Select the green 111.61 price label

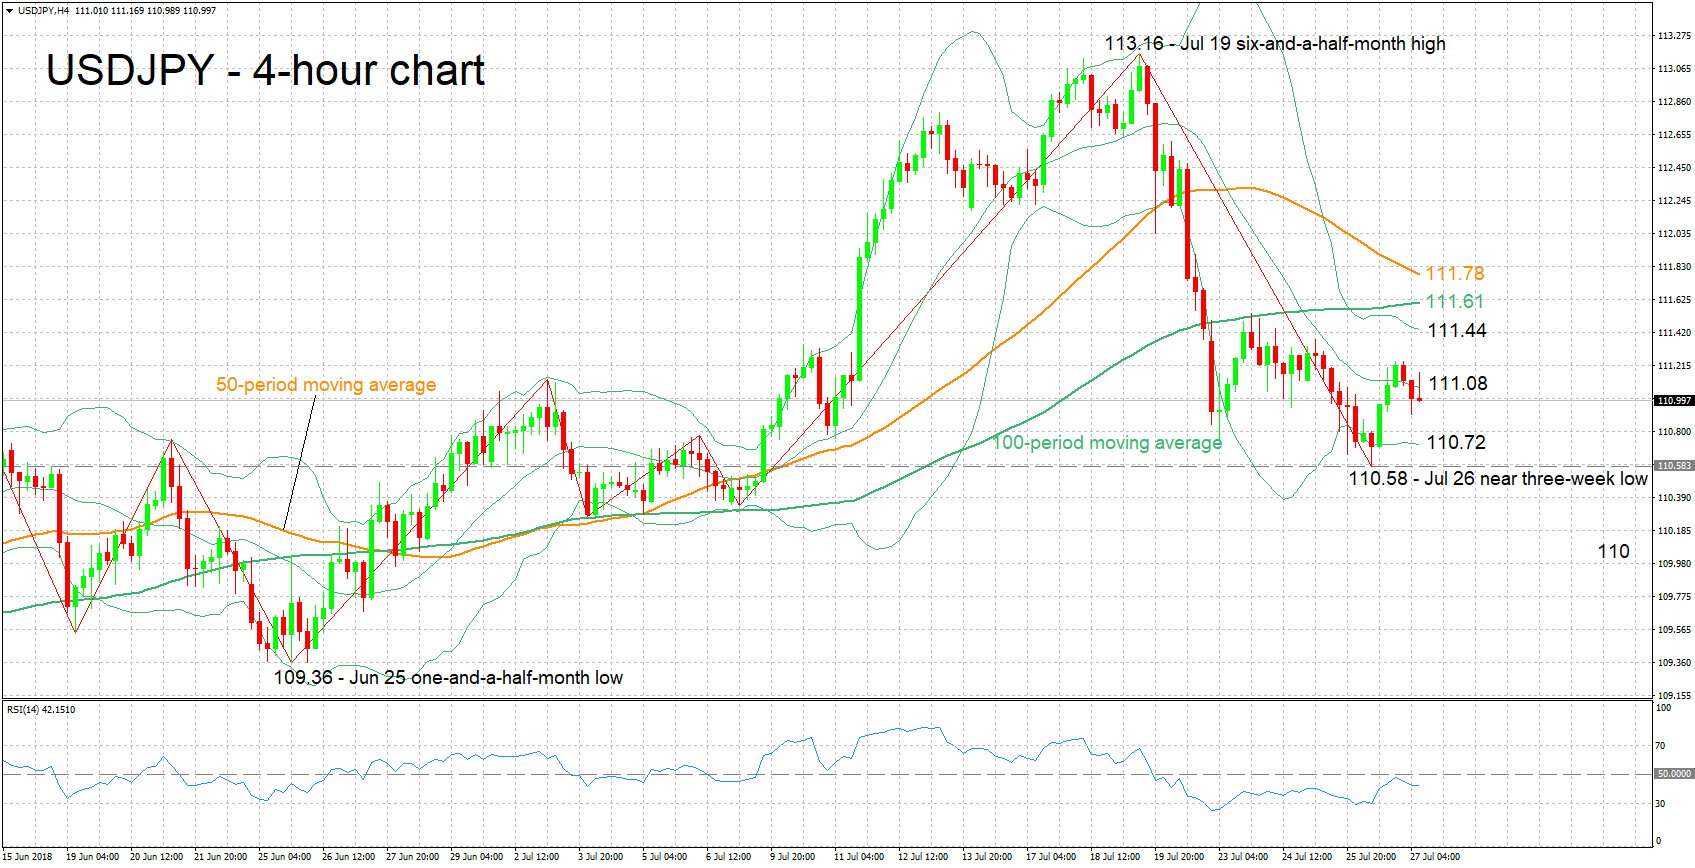coord(1454,301)
